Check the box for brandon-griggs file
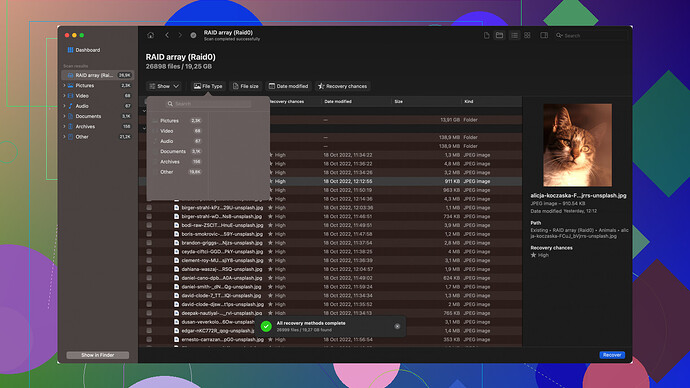690x388 pixels. tap(149, 243)
